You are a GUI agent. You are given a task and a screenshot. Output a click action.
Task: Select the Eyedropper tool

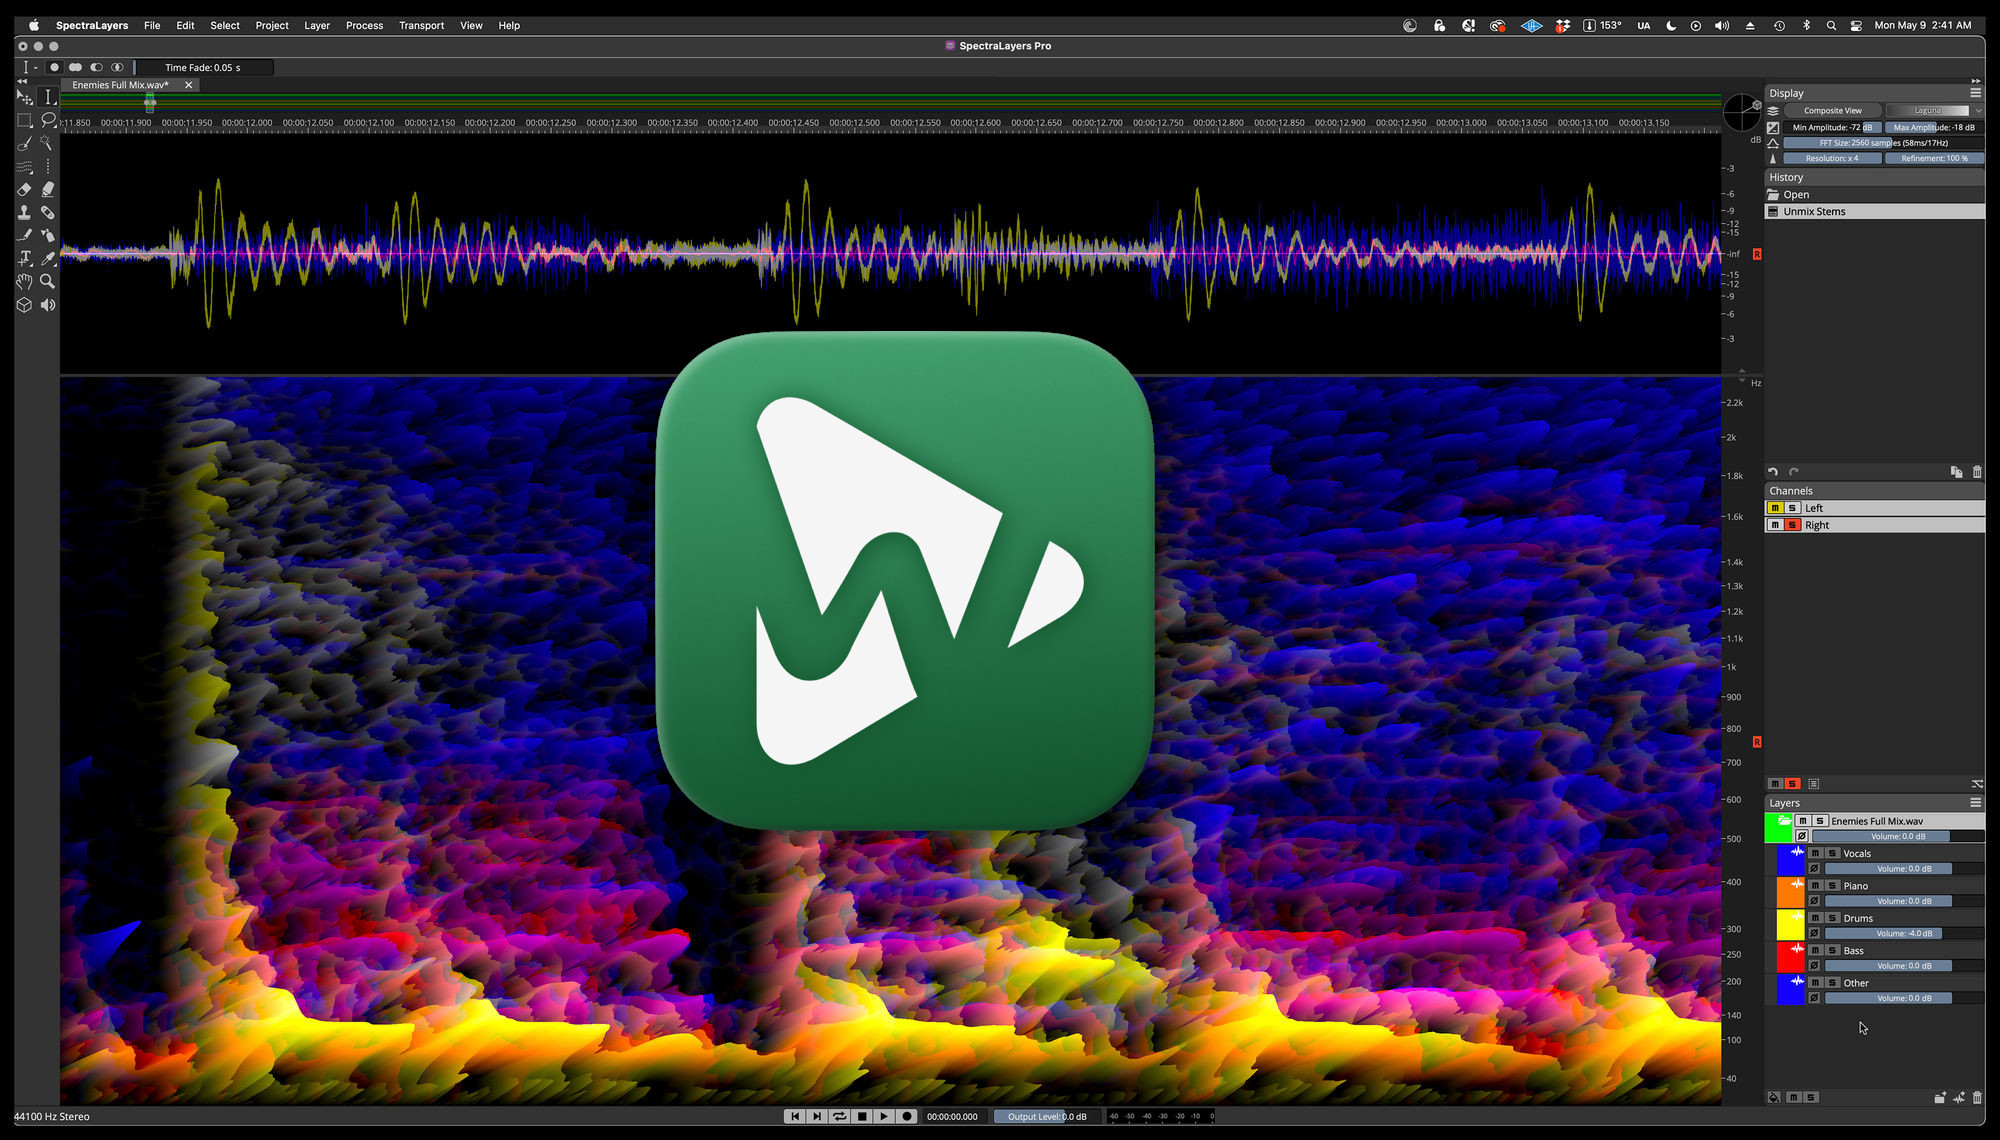pos(48,258)
